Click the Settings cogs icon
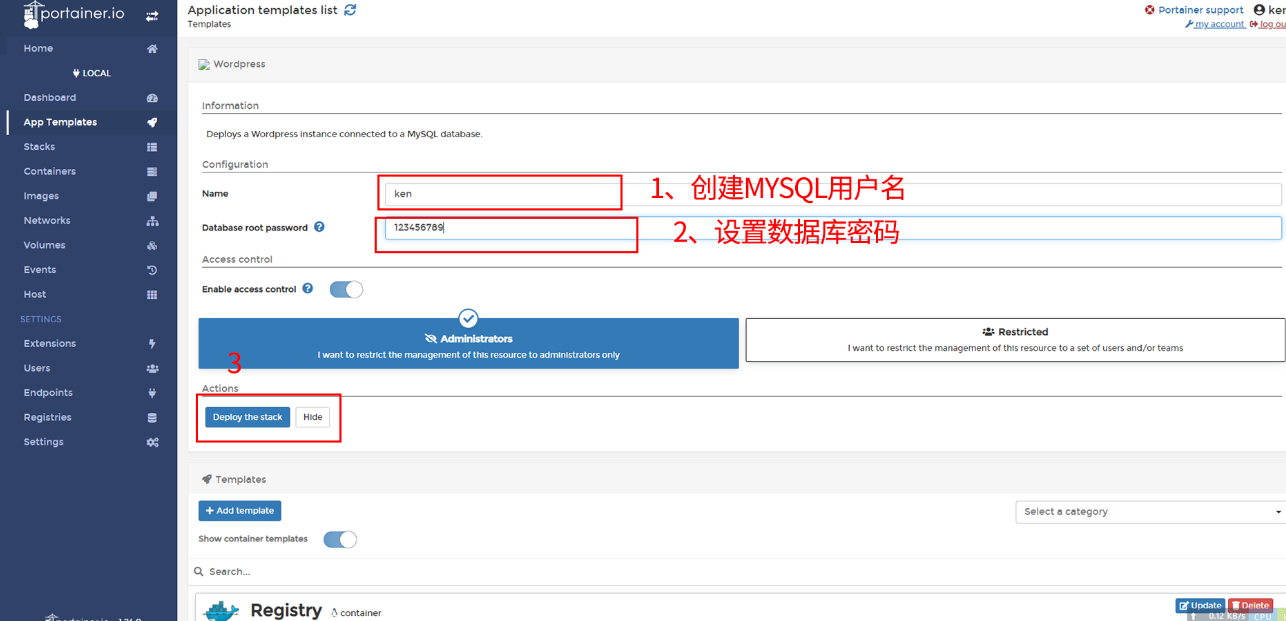Viewport: 1286px width, 621px height. click(x=152, y=442)
